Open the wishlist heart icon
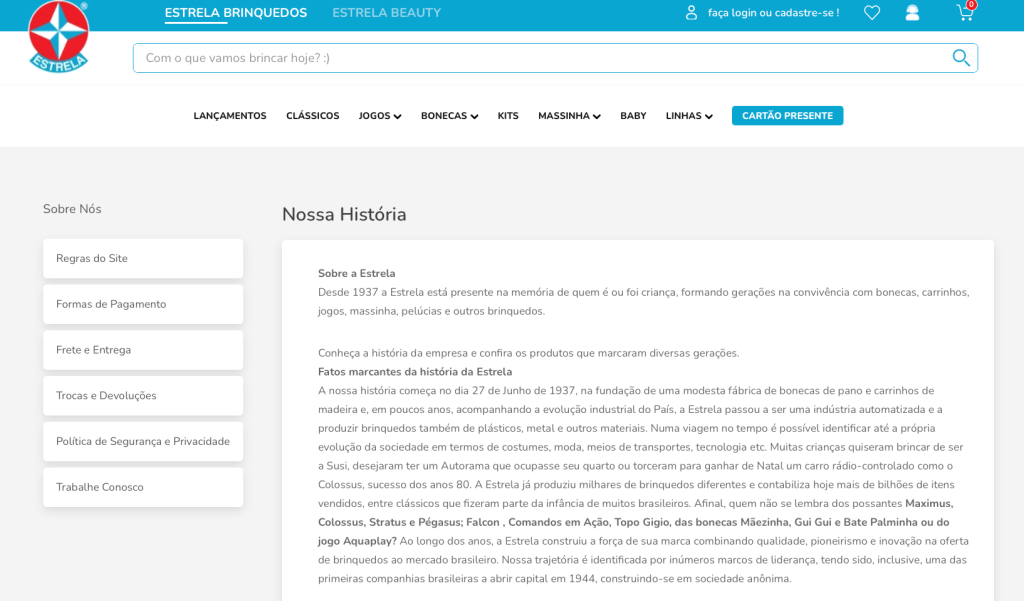Image resolution: width=1024 pixels, height=601 pixels. tap(872, 12)
